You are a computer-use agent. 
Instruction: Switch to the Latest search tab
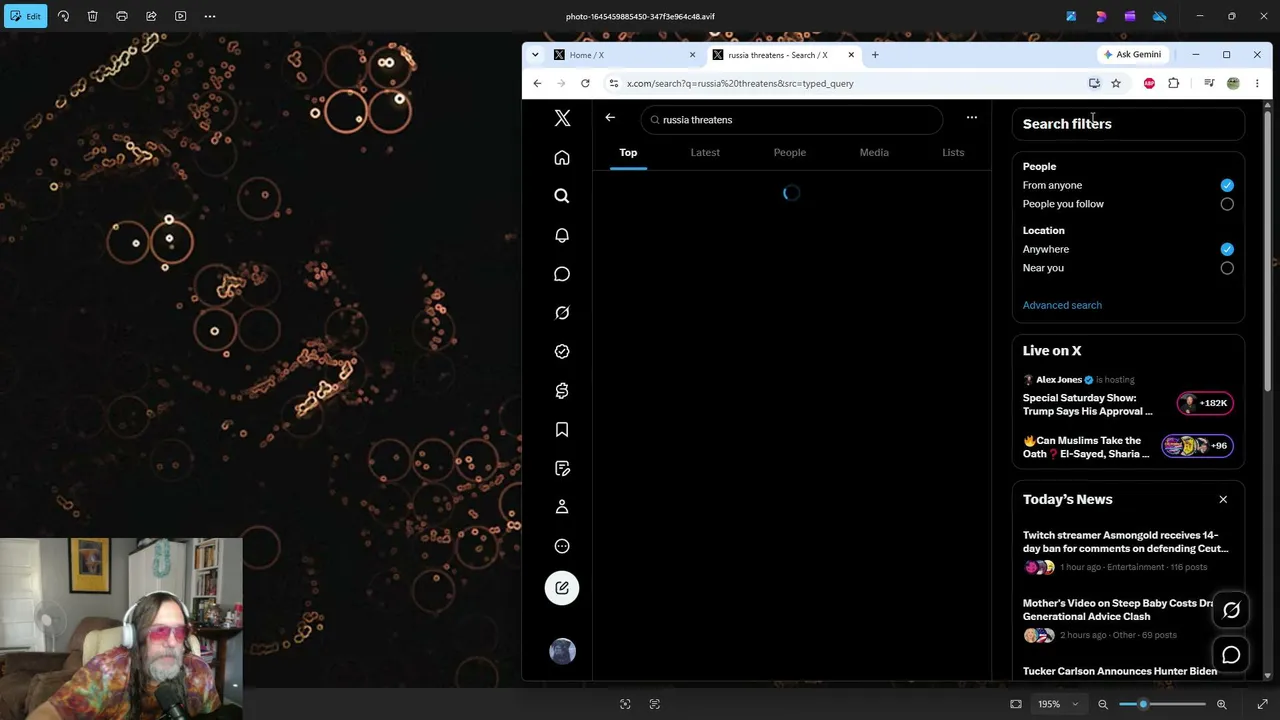(x=705, y=152)
